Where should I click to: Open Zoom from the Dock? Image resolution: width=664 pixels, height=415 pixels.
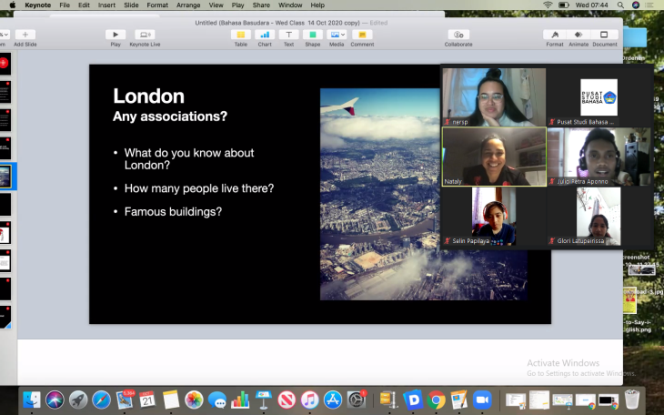click(482, 400)
